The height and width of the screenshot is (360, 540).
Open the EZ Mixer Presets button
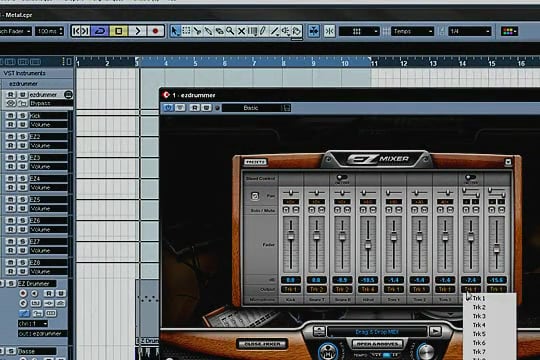click(x=255, y=162)
